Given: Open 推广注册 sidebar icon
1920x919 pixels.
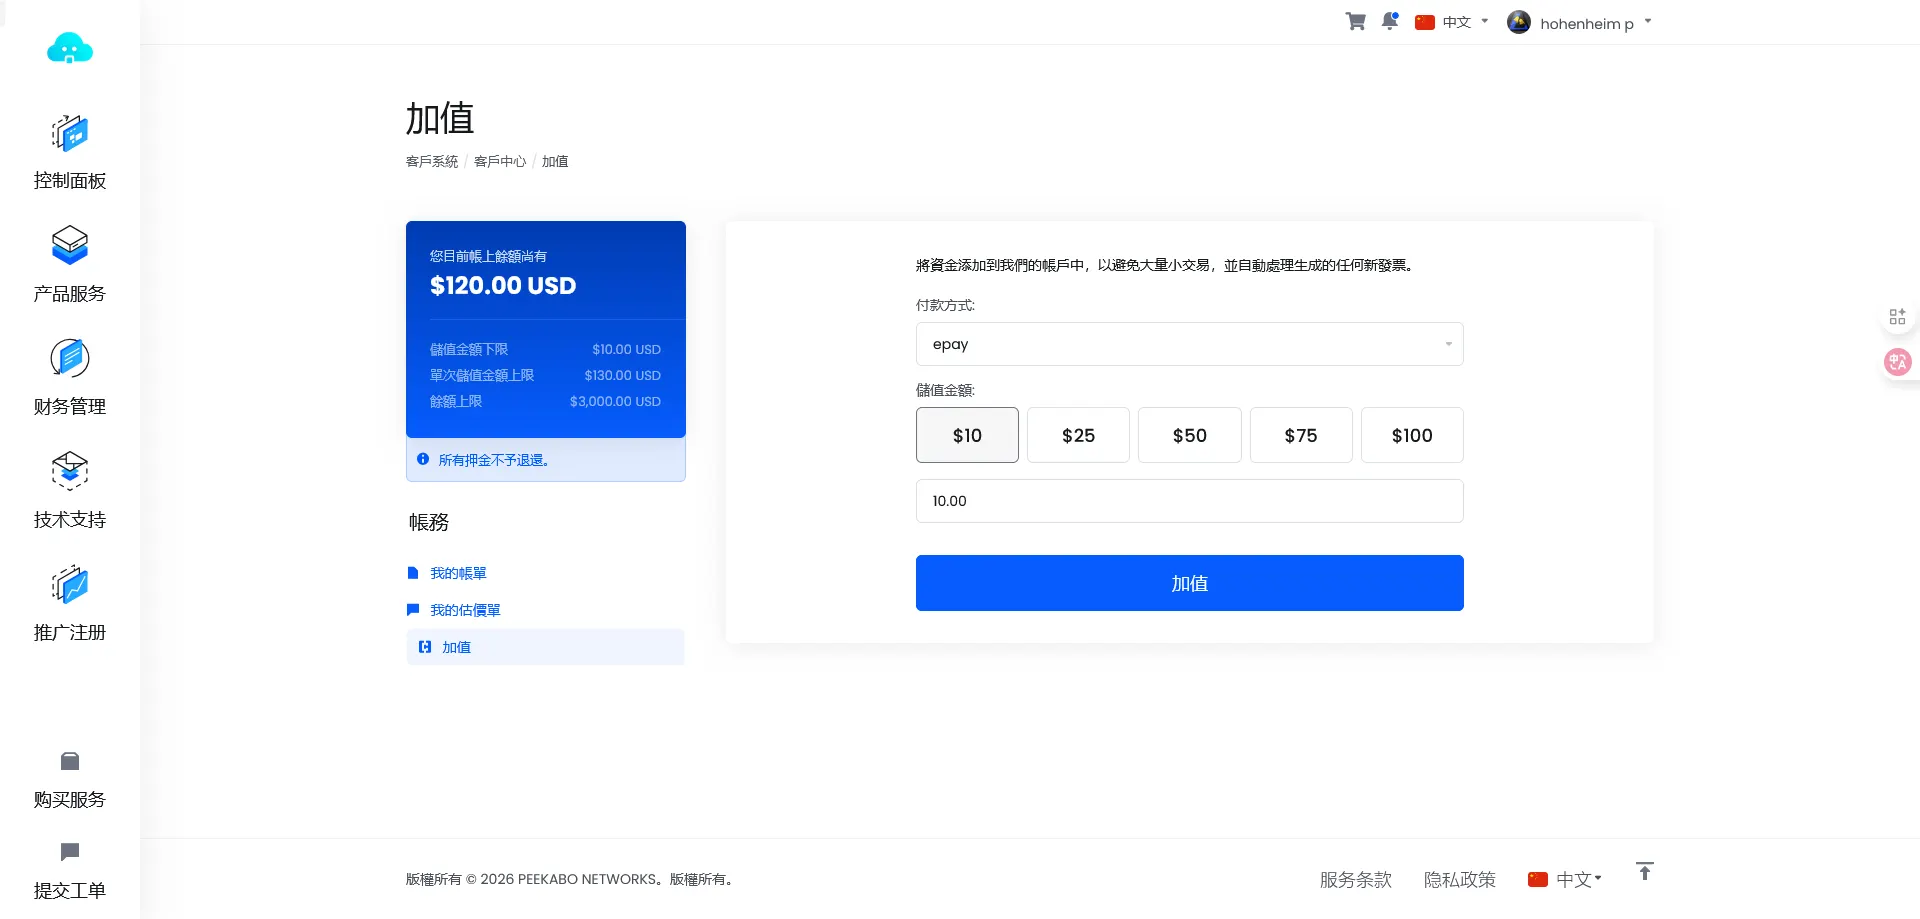Looking at the screenshot, I should (70, 585).
